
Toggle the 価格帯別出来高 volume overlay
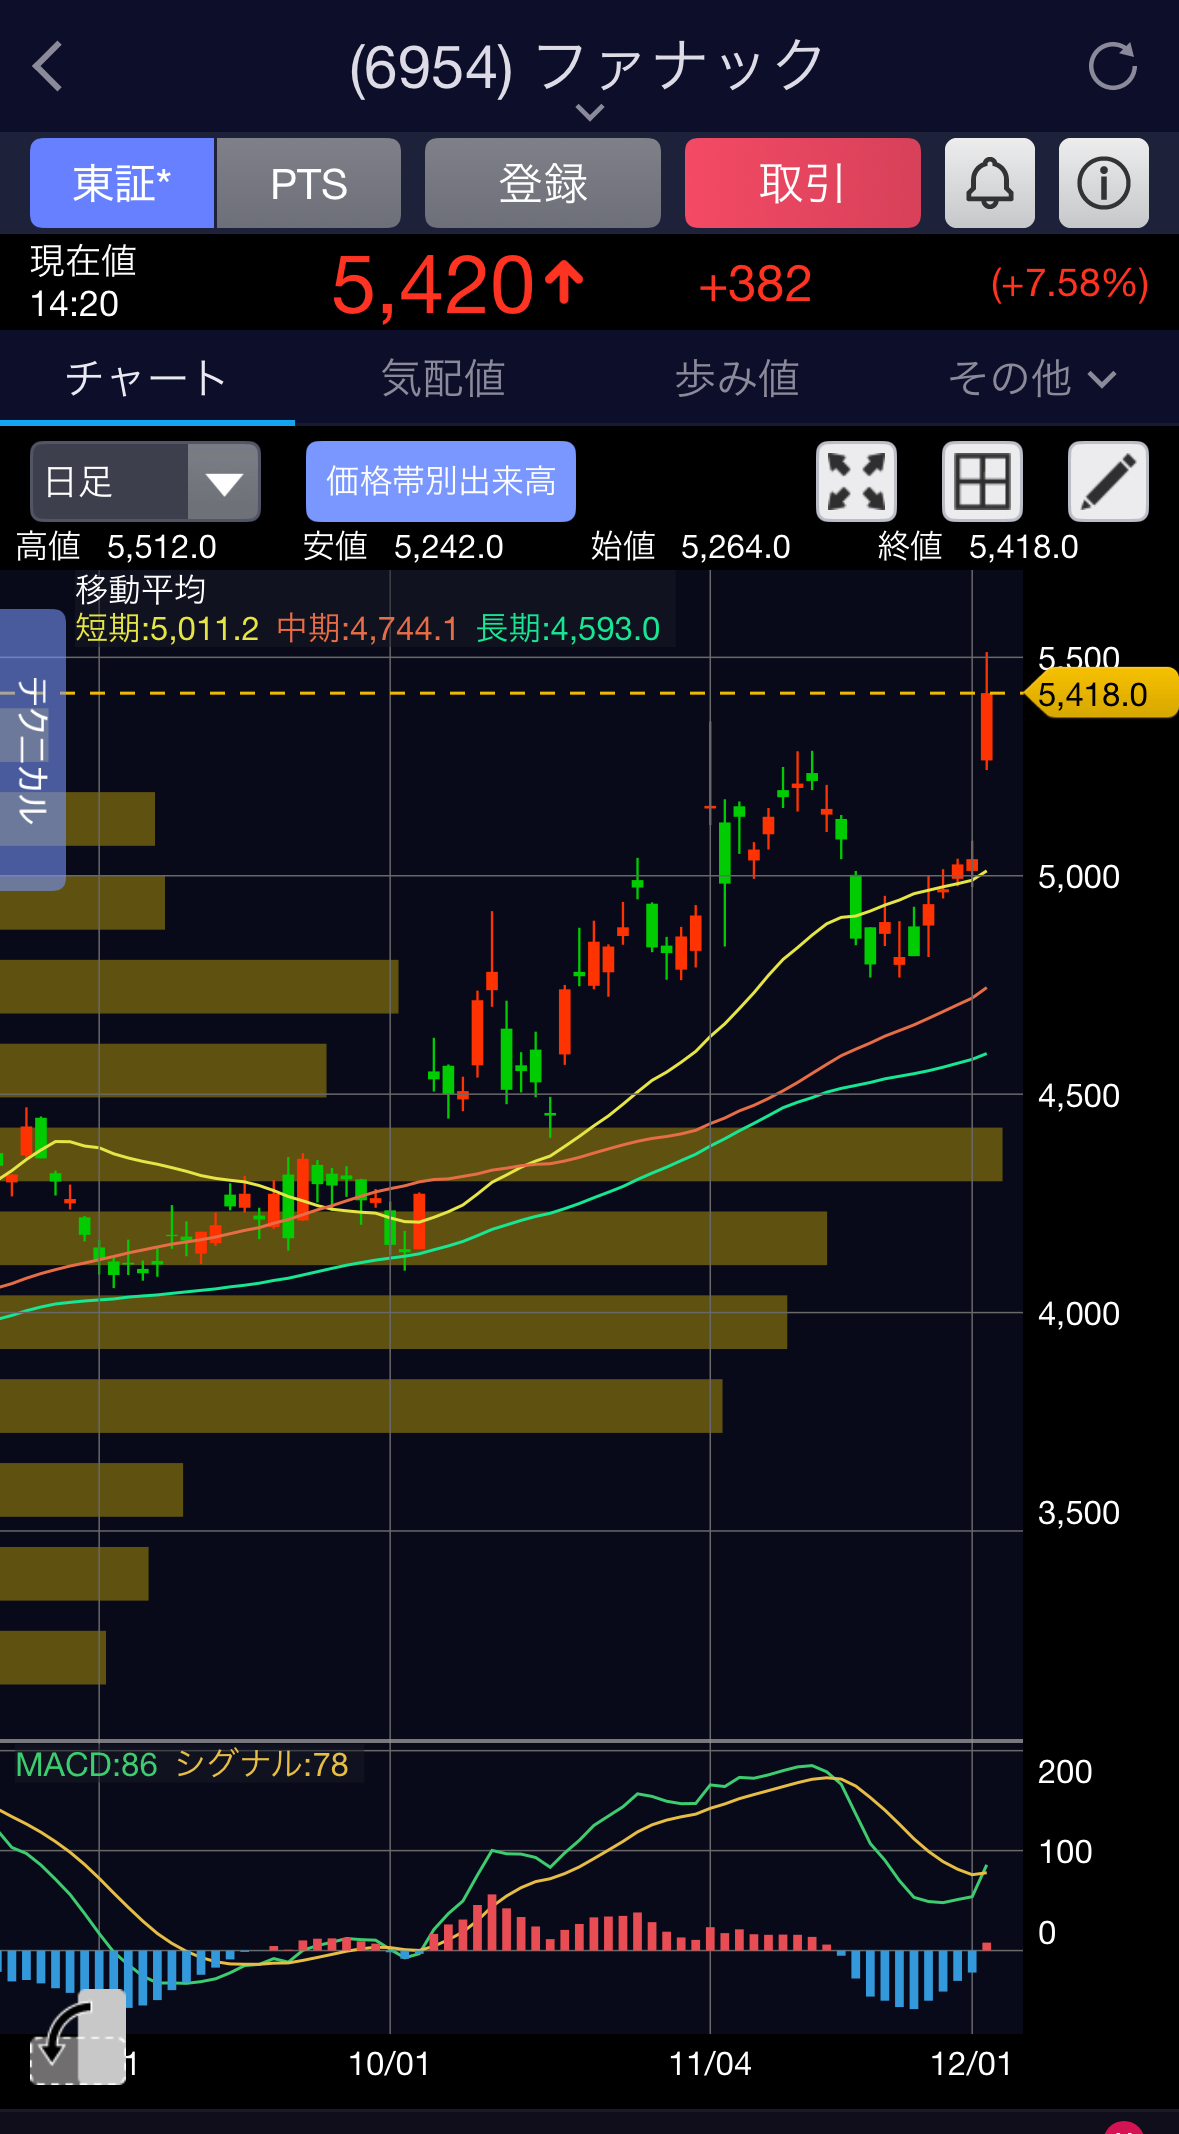pyautogui.click(x=440, y=482)
